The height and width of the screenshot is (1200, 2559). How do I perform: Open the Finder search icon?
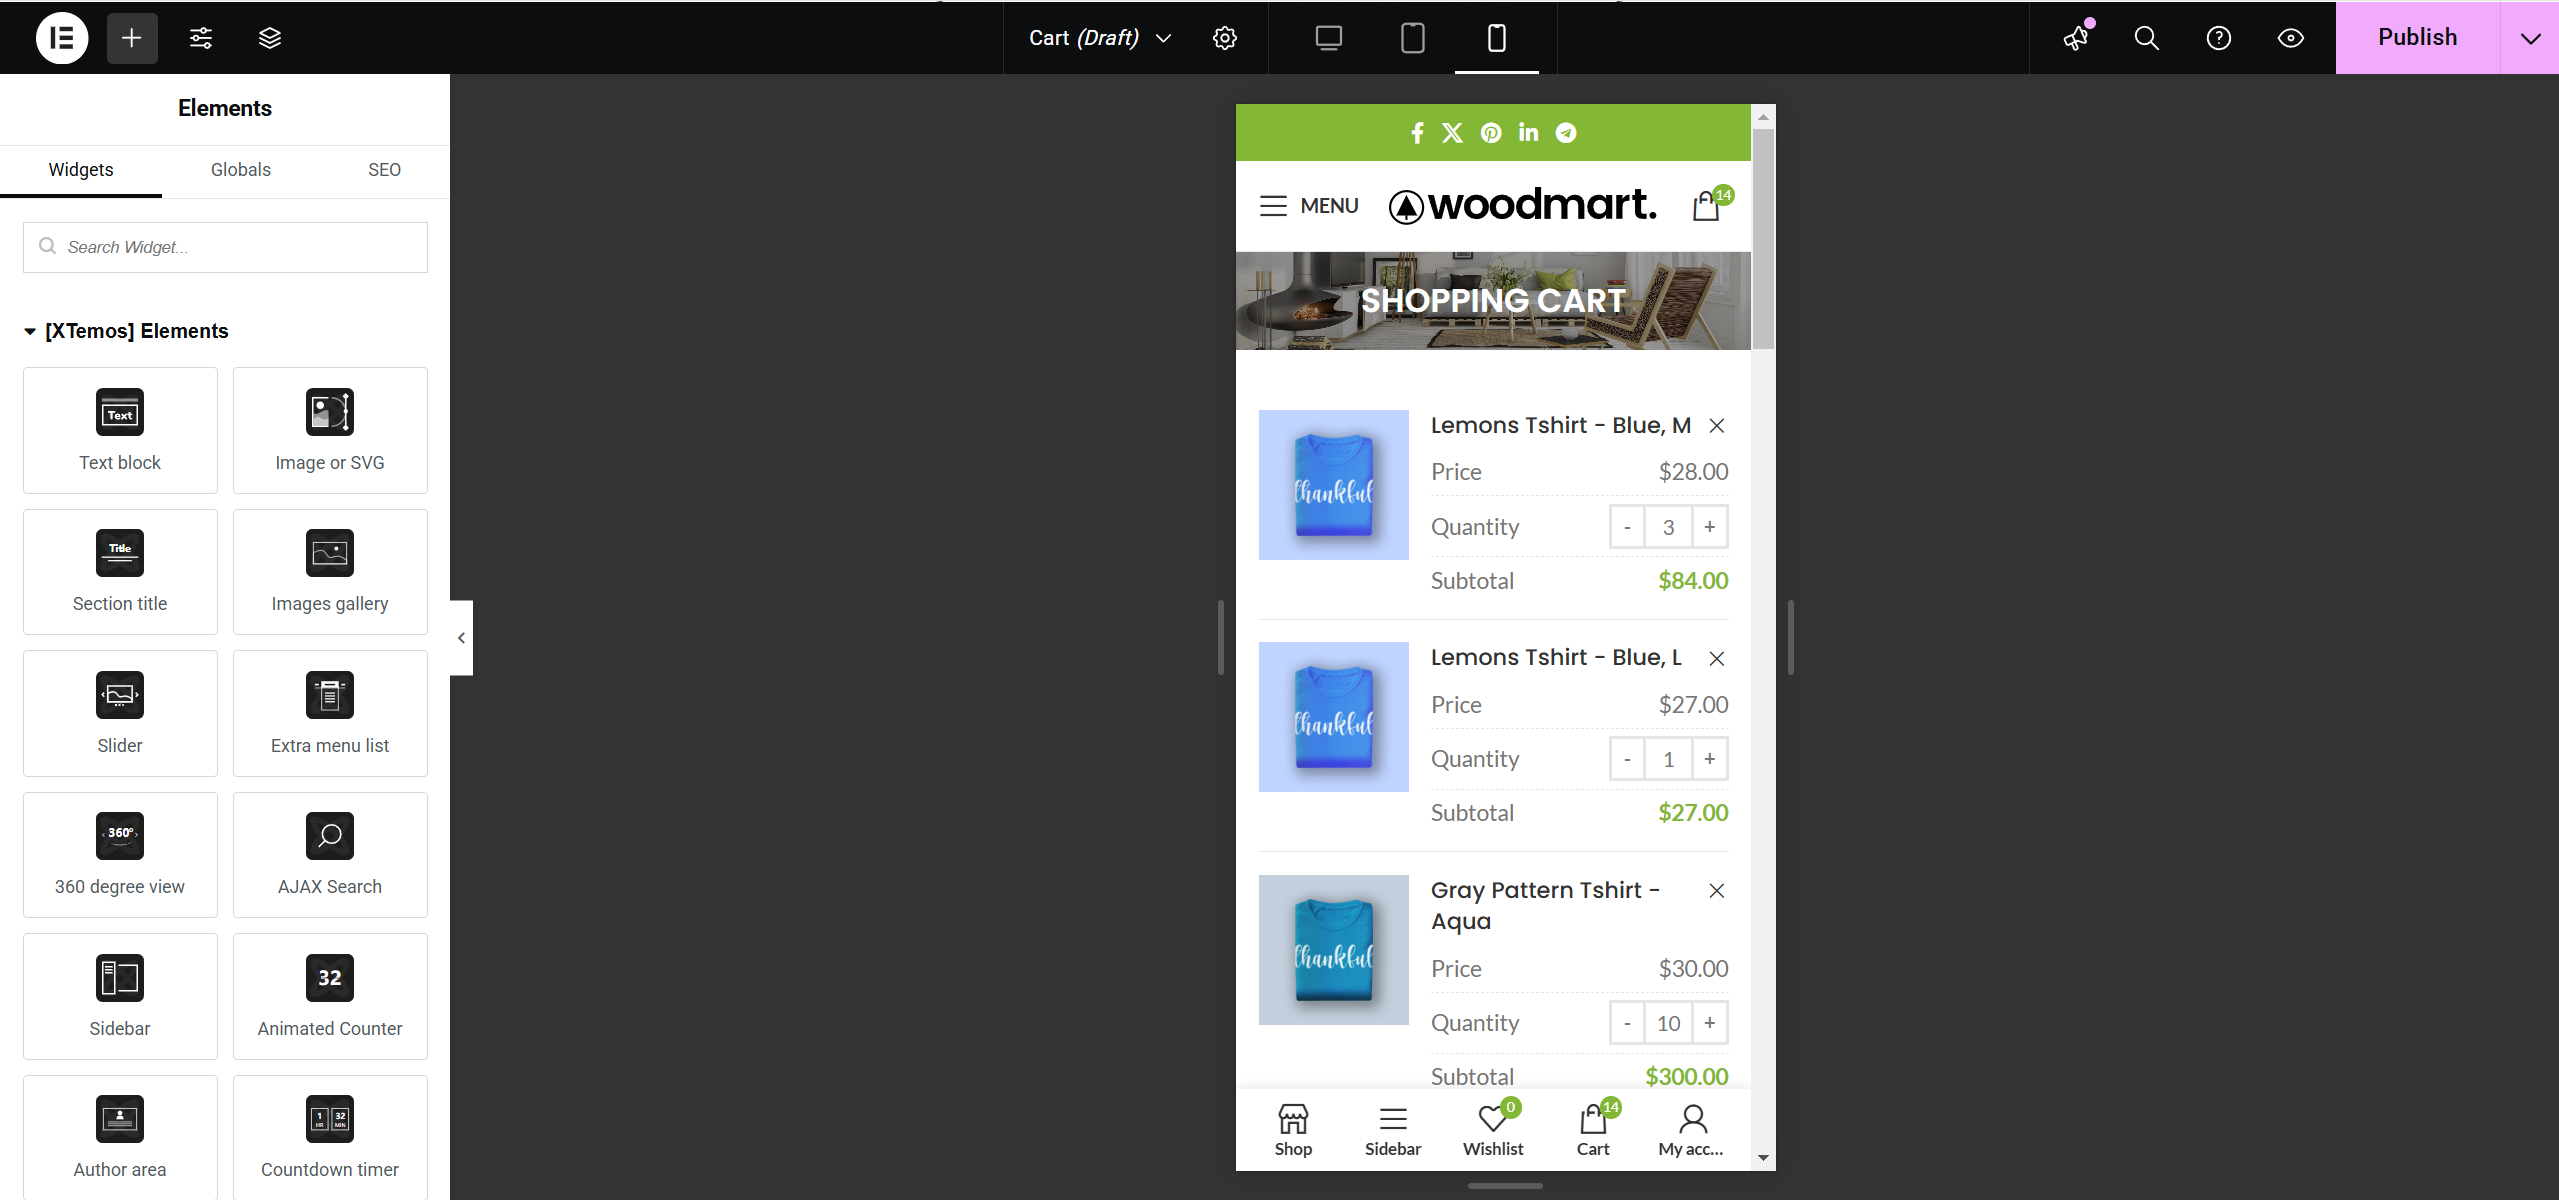click(2145, 37)
